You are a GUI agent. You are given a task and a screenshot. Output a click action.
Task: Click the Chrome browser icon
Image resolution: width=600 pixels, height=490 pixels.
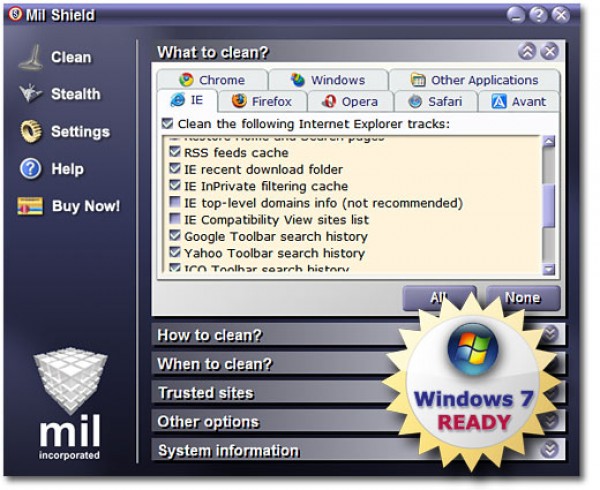pos(186,80)
